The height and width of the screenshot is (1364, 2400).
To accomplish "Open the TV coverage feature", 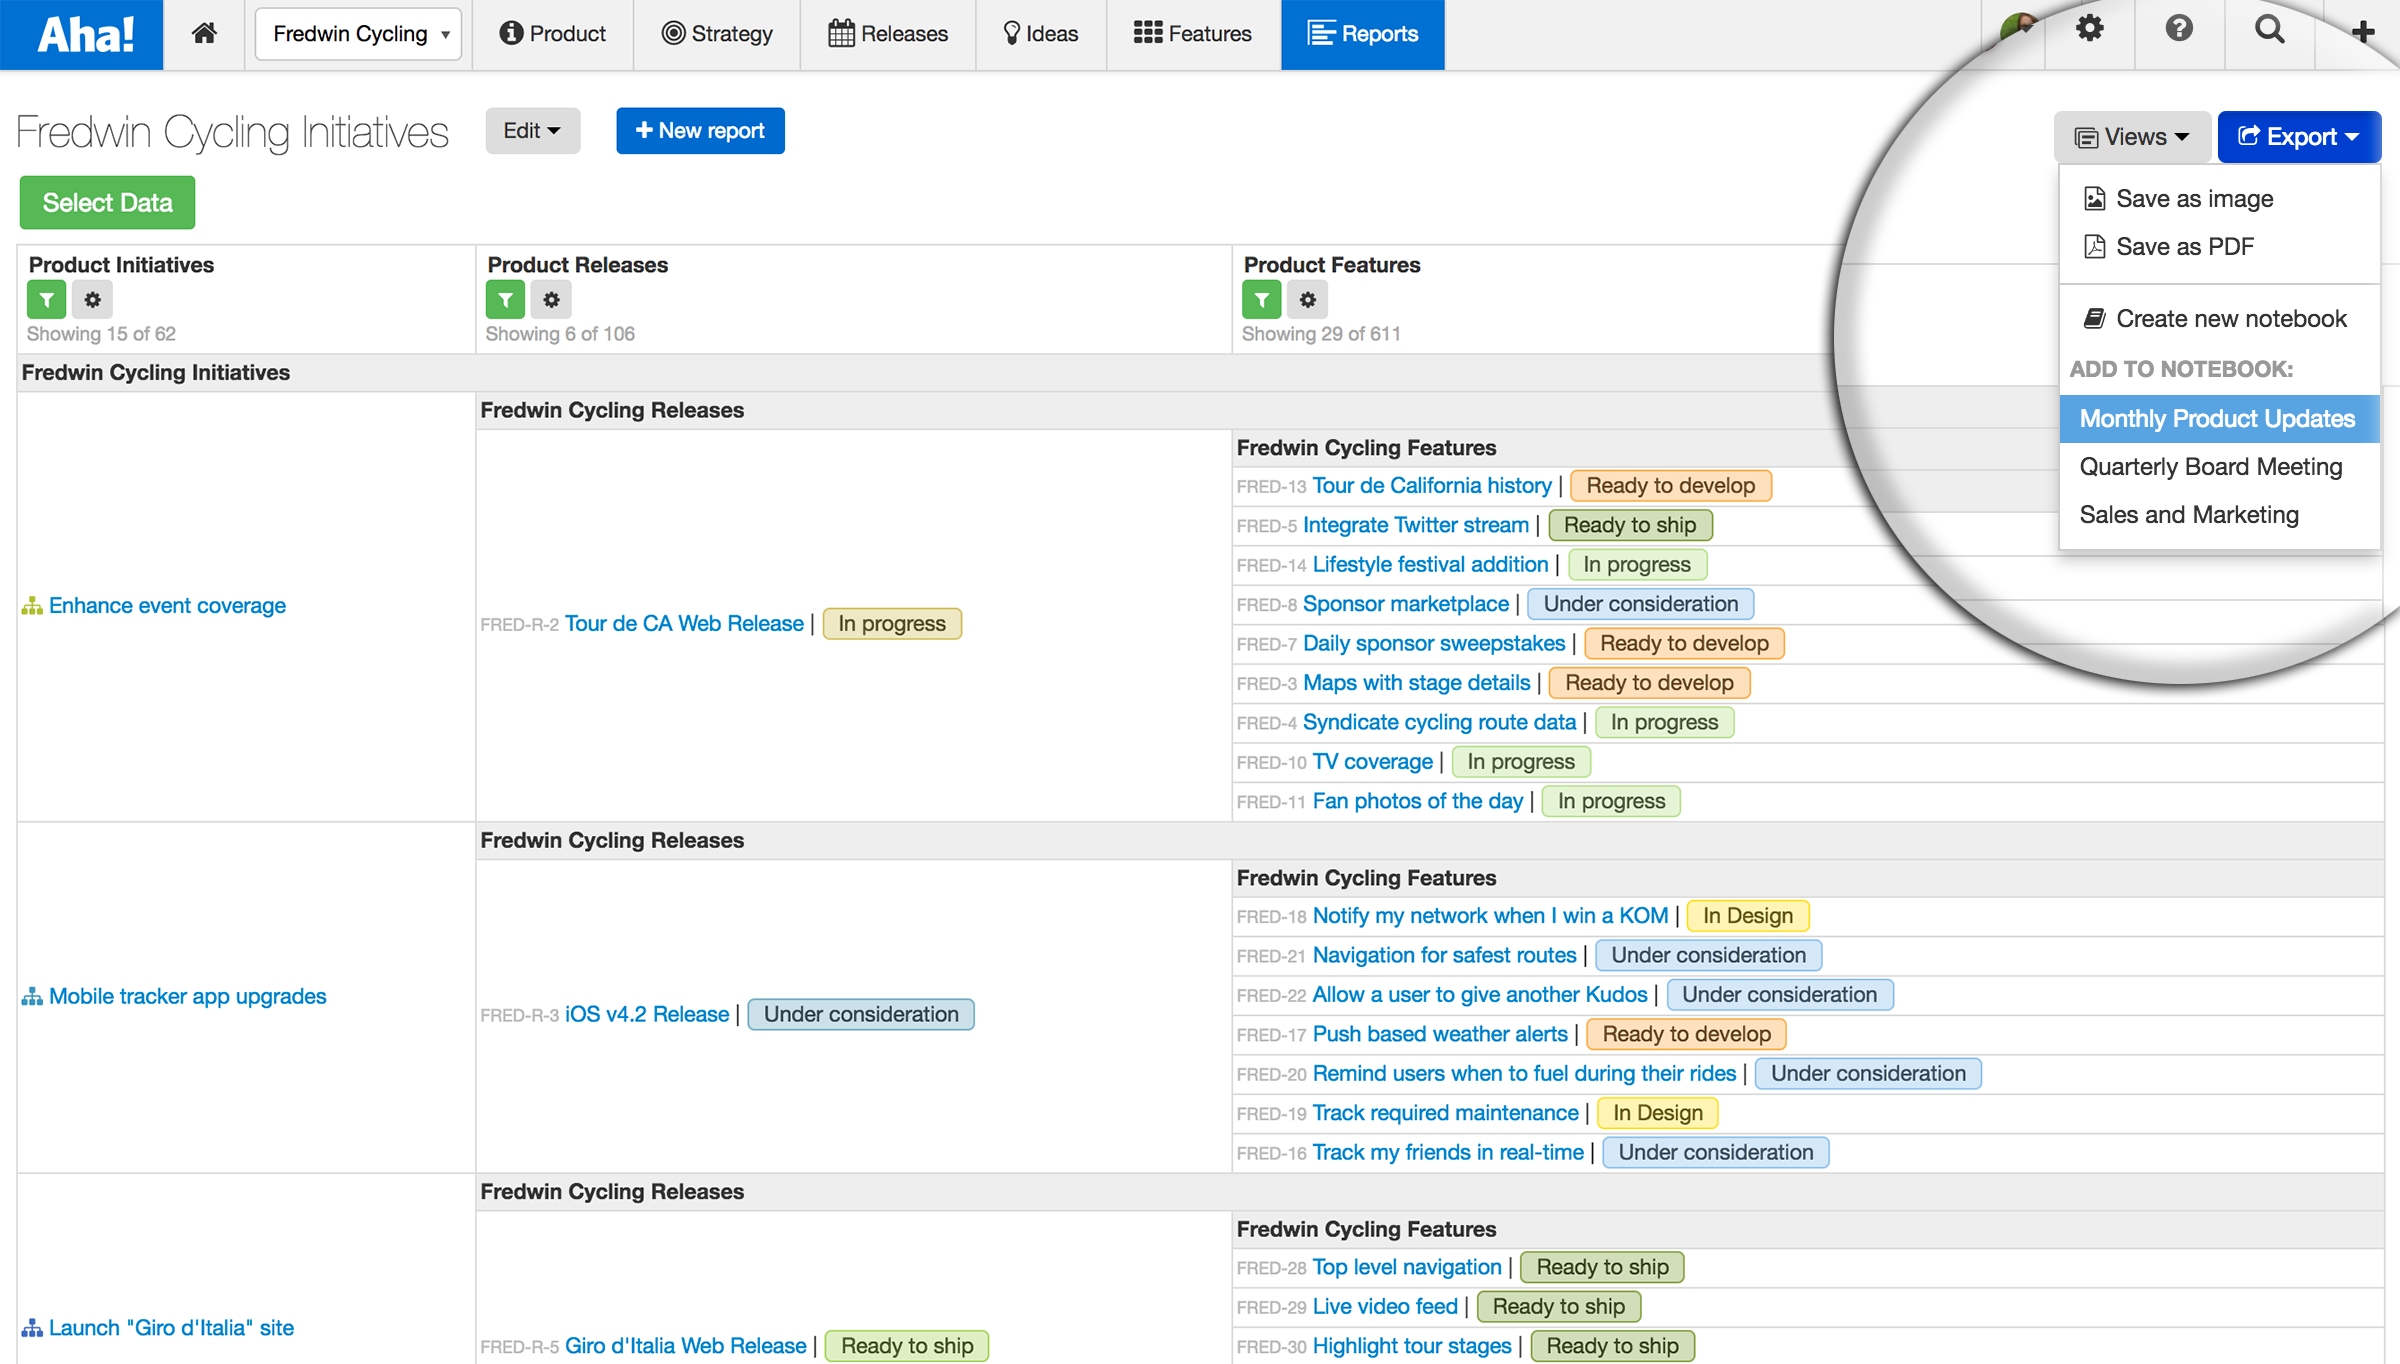I will click(1372, 762).
